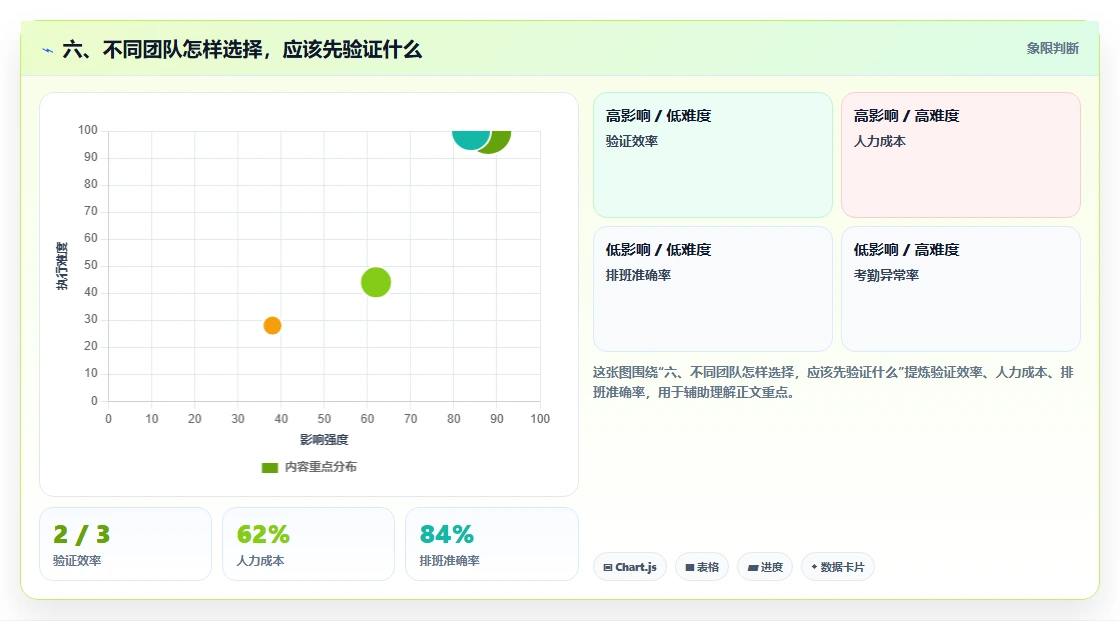Click the 内容重点分布 legend label
1120x621 pixels.
click(x=321, y=467)
